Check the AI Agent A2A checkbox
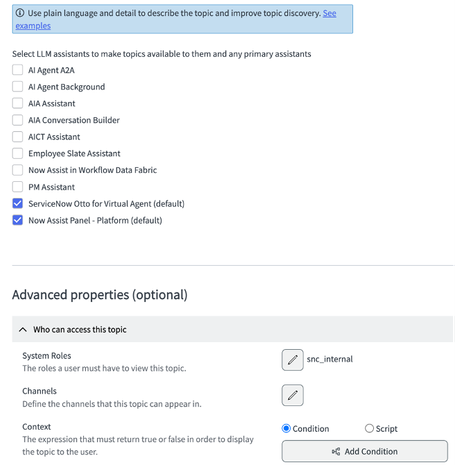The height and width of the screenshot is (465, 455). coord(17,70)
